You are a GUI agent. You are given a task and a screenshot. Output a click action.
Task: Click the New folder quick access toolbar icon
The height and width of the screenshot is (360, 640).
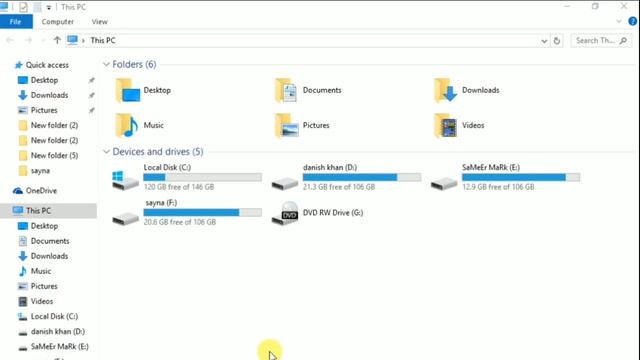(x=37, y=7)
